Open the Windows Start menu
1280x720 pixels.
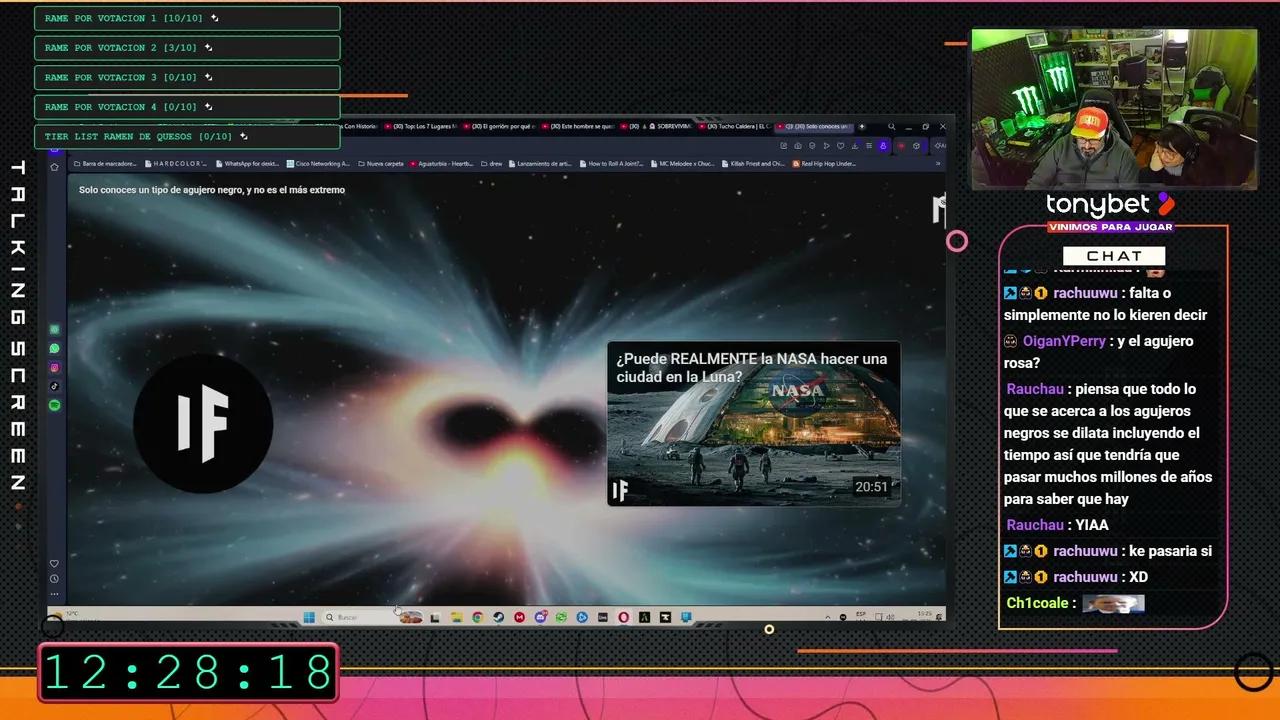point(309,617)
